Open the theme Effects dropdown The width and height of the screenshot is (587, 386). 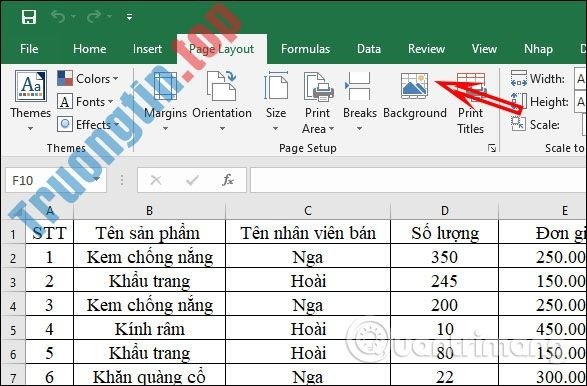tap(88, 124)
